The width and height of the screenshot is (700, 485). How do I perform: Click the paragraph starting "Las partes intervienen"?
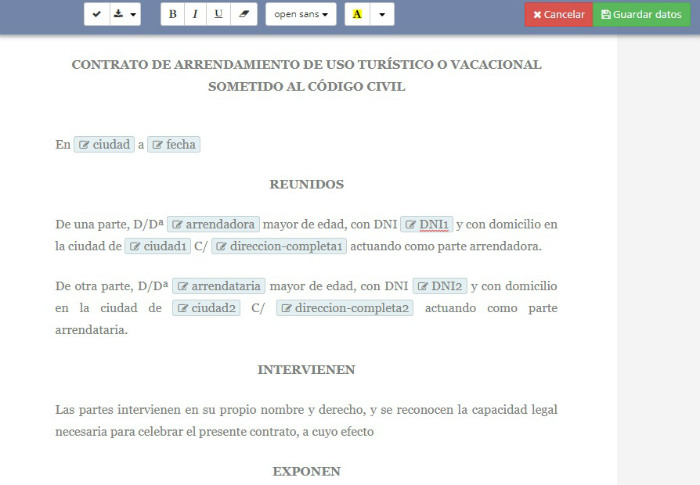coord(306,420)
